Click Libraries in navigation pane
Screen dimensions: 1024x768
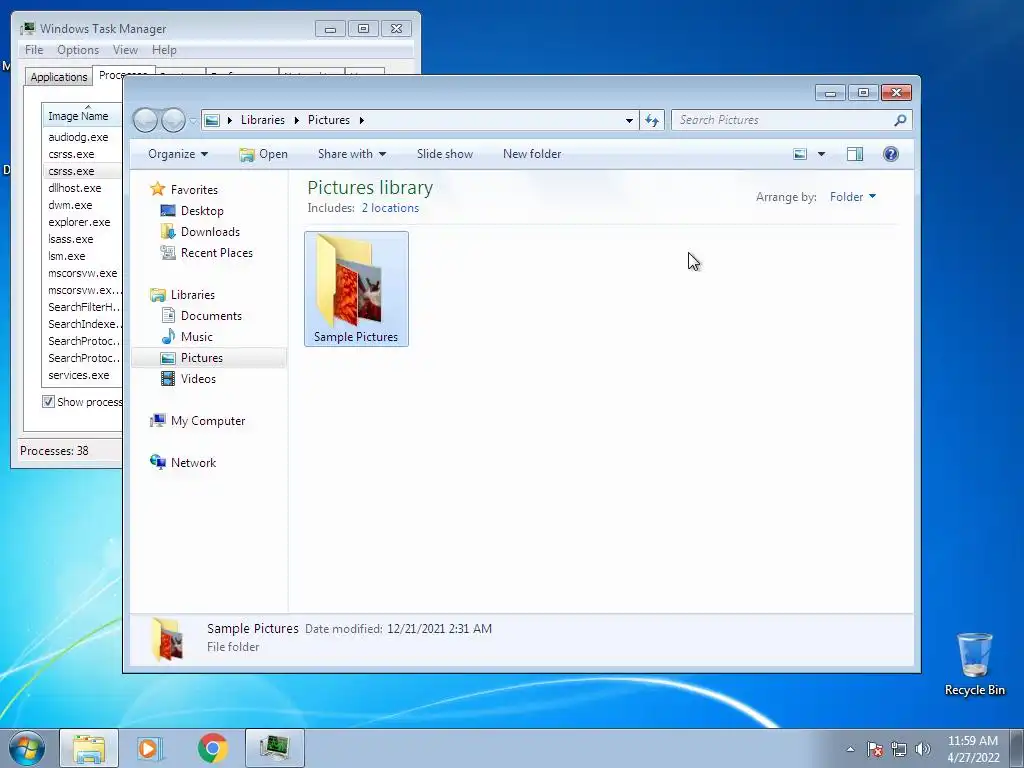tap(192, 295)
